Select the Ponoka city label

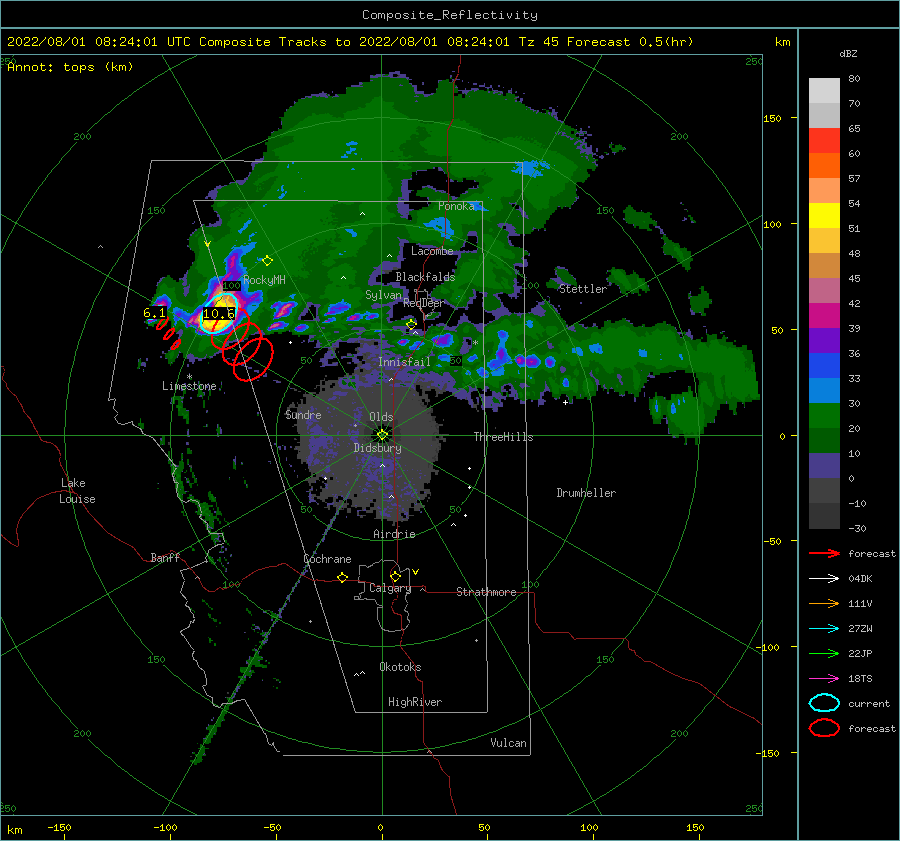456,206
